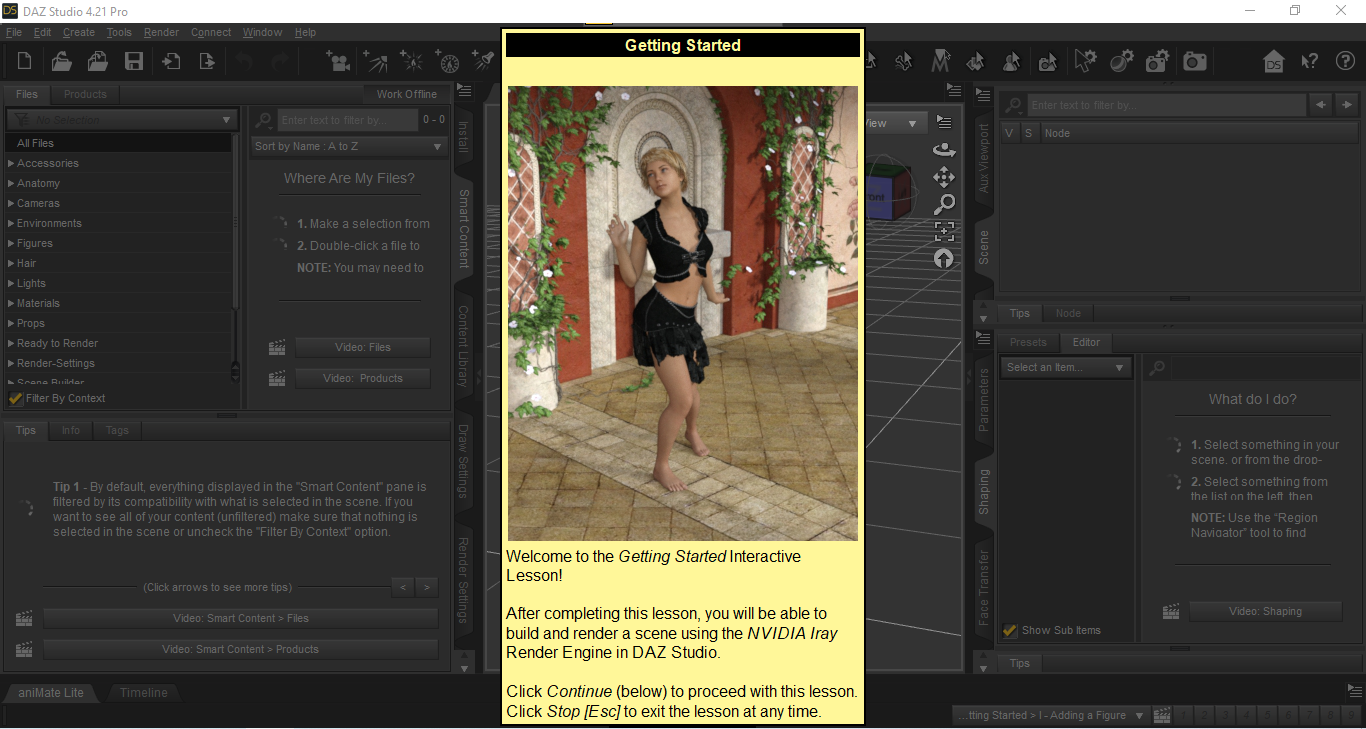Toggle the Filter By Context checkbox
The width and height of the screenshot is (1366, 729).
pos(16,398)
